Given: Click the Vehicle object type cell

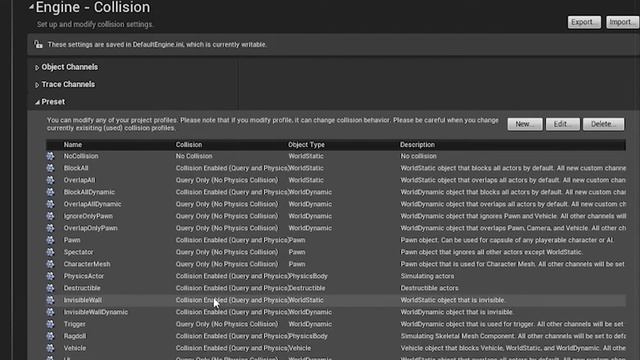Looking at the screenshot, I should [x=300, y=348].
